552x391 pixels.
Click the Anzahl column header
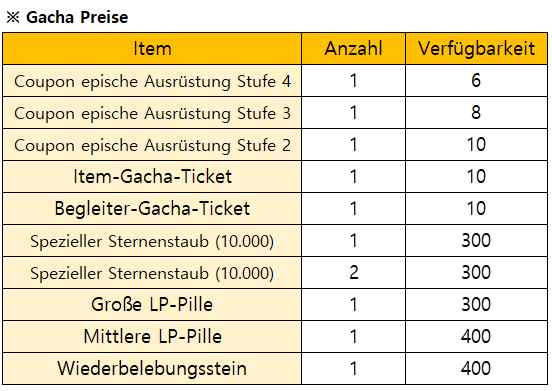point(353,49)
